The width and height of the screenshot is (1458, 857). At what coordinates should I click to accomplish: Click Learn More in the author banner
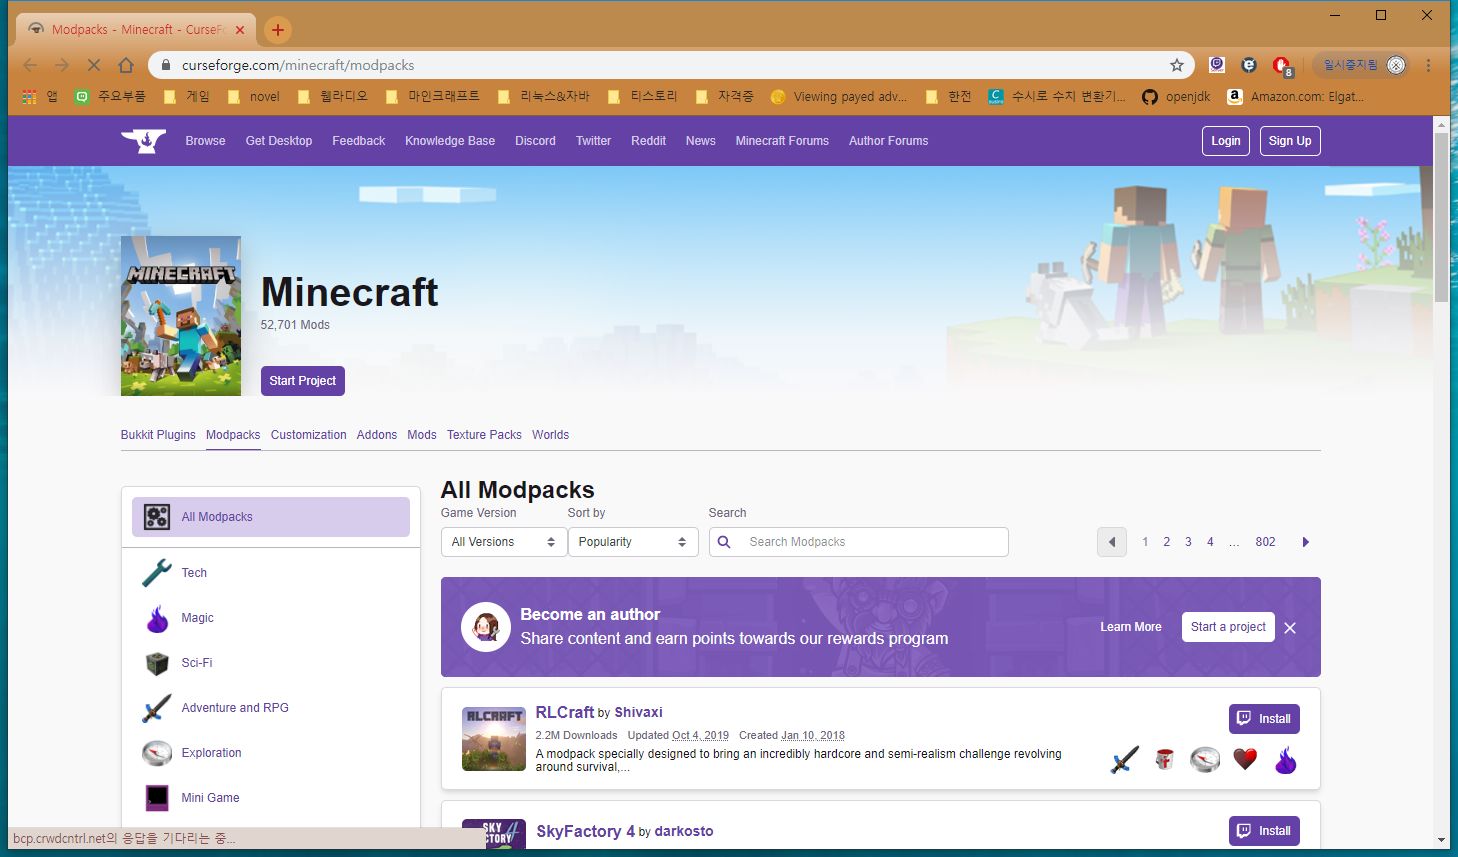point(1131,627)
